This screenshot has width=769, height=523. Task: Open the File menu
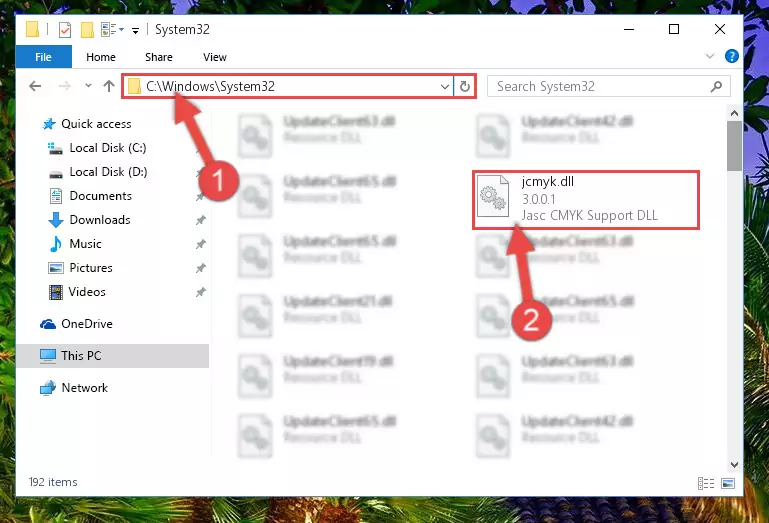(x=43, y=57)
